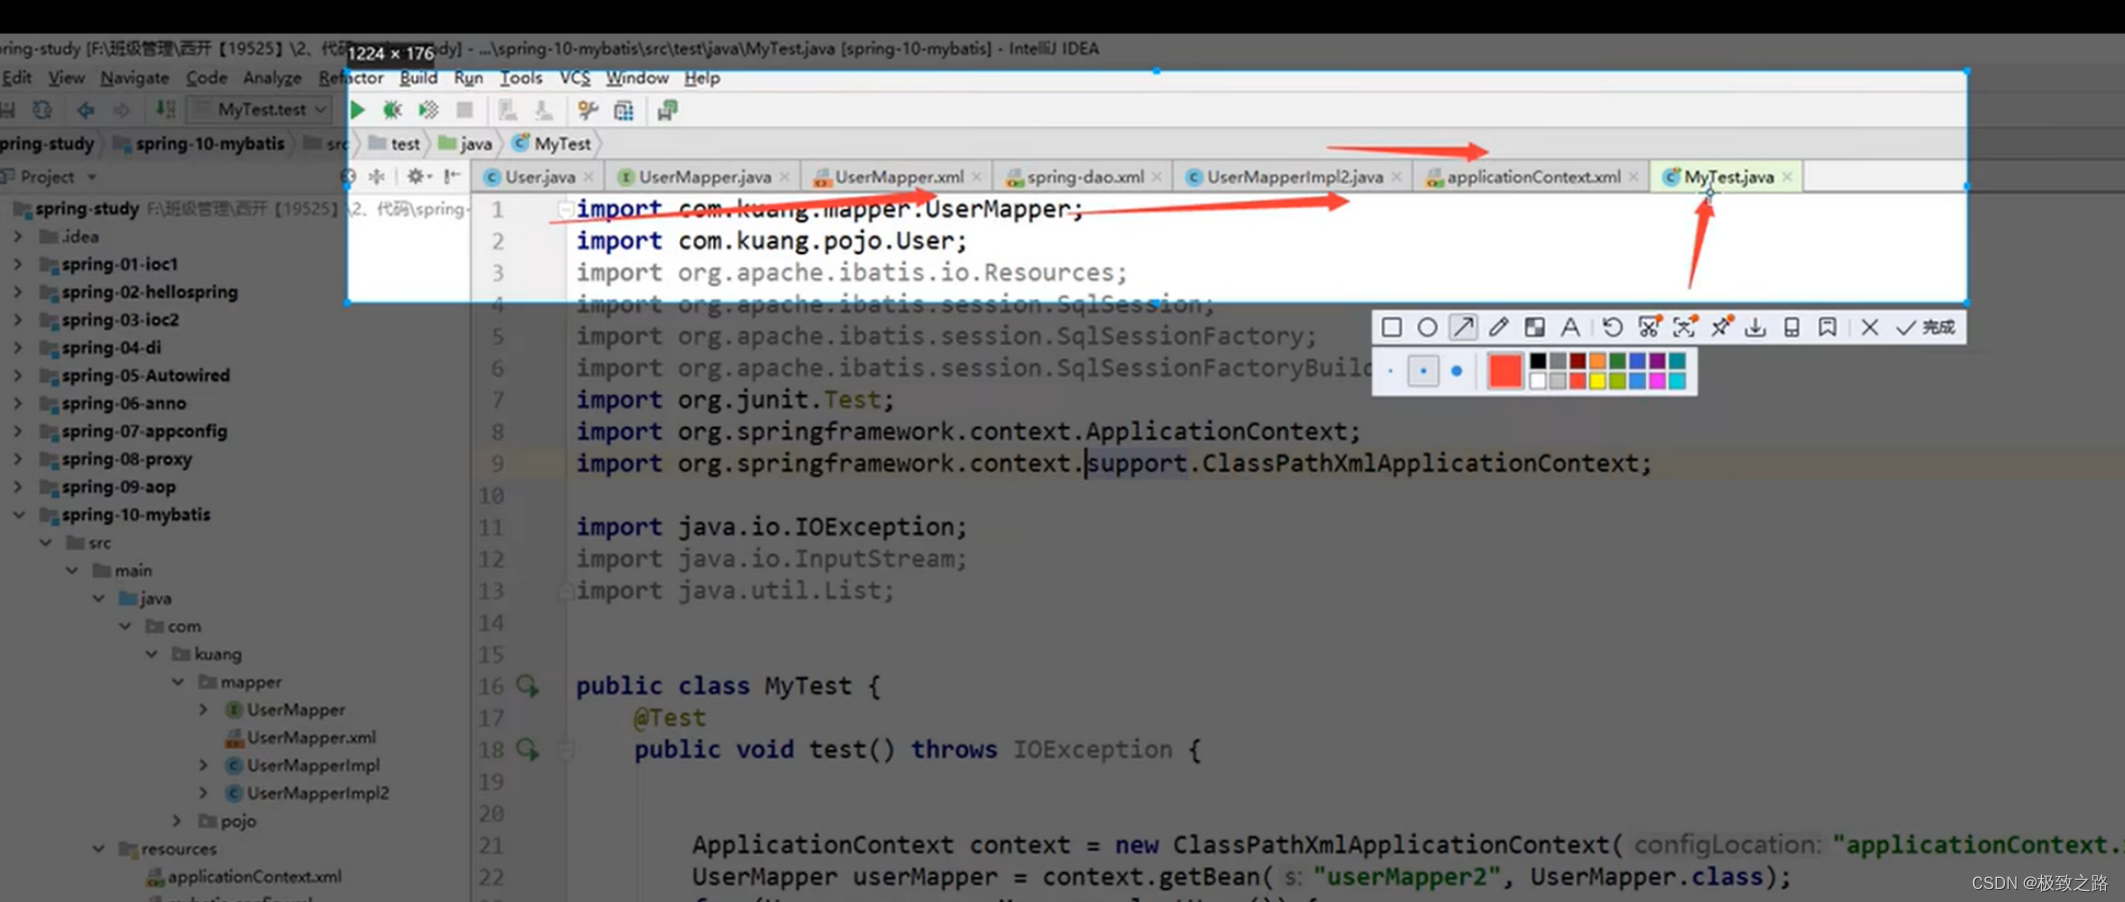
Task: Click the java folder breadcrumb
Action: click(x=465, y=144)
